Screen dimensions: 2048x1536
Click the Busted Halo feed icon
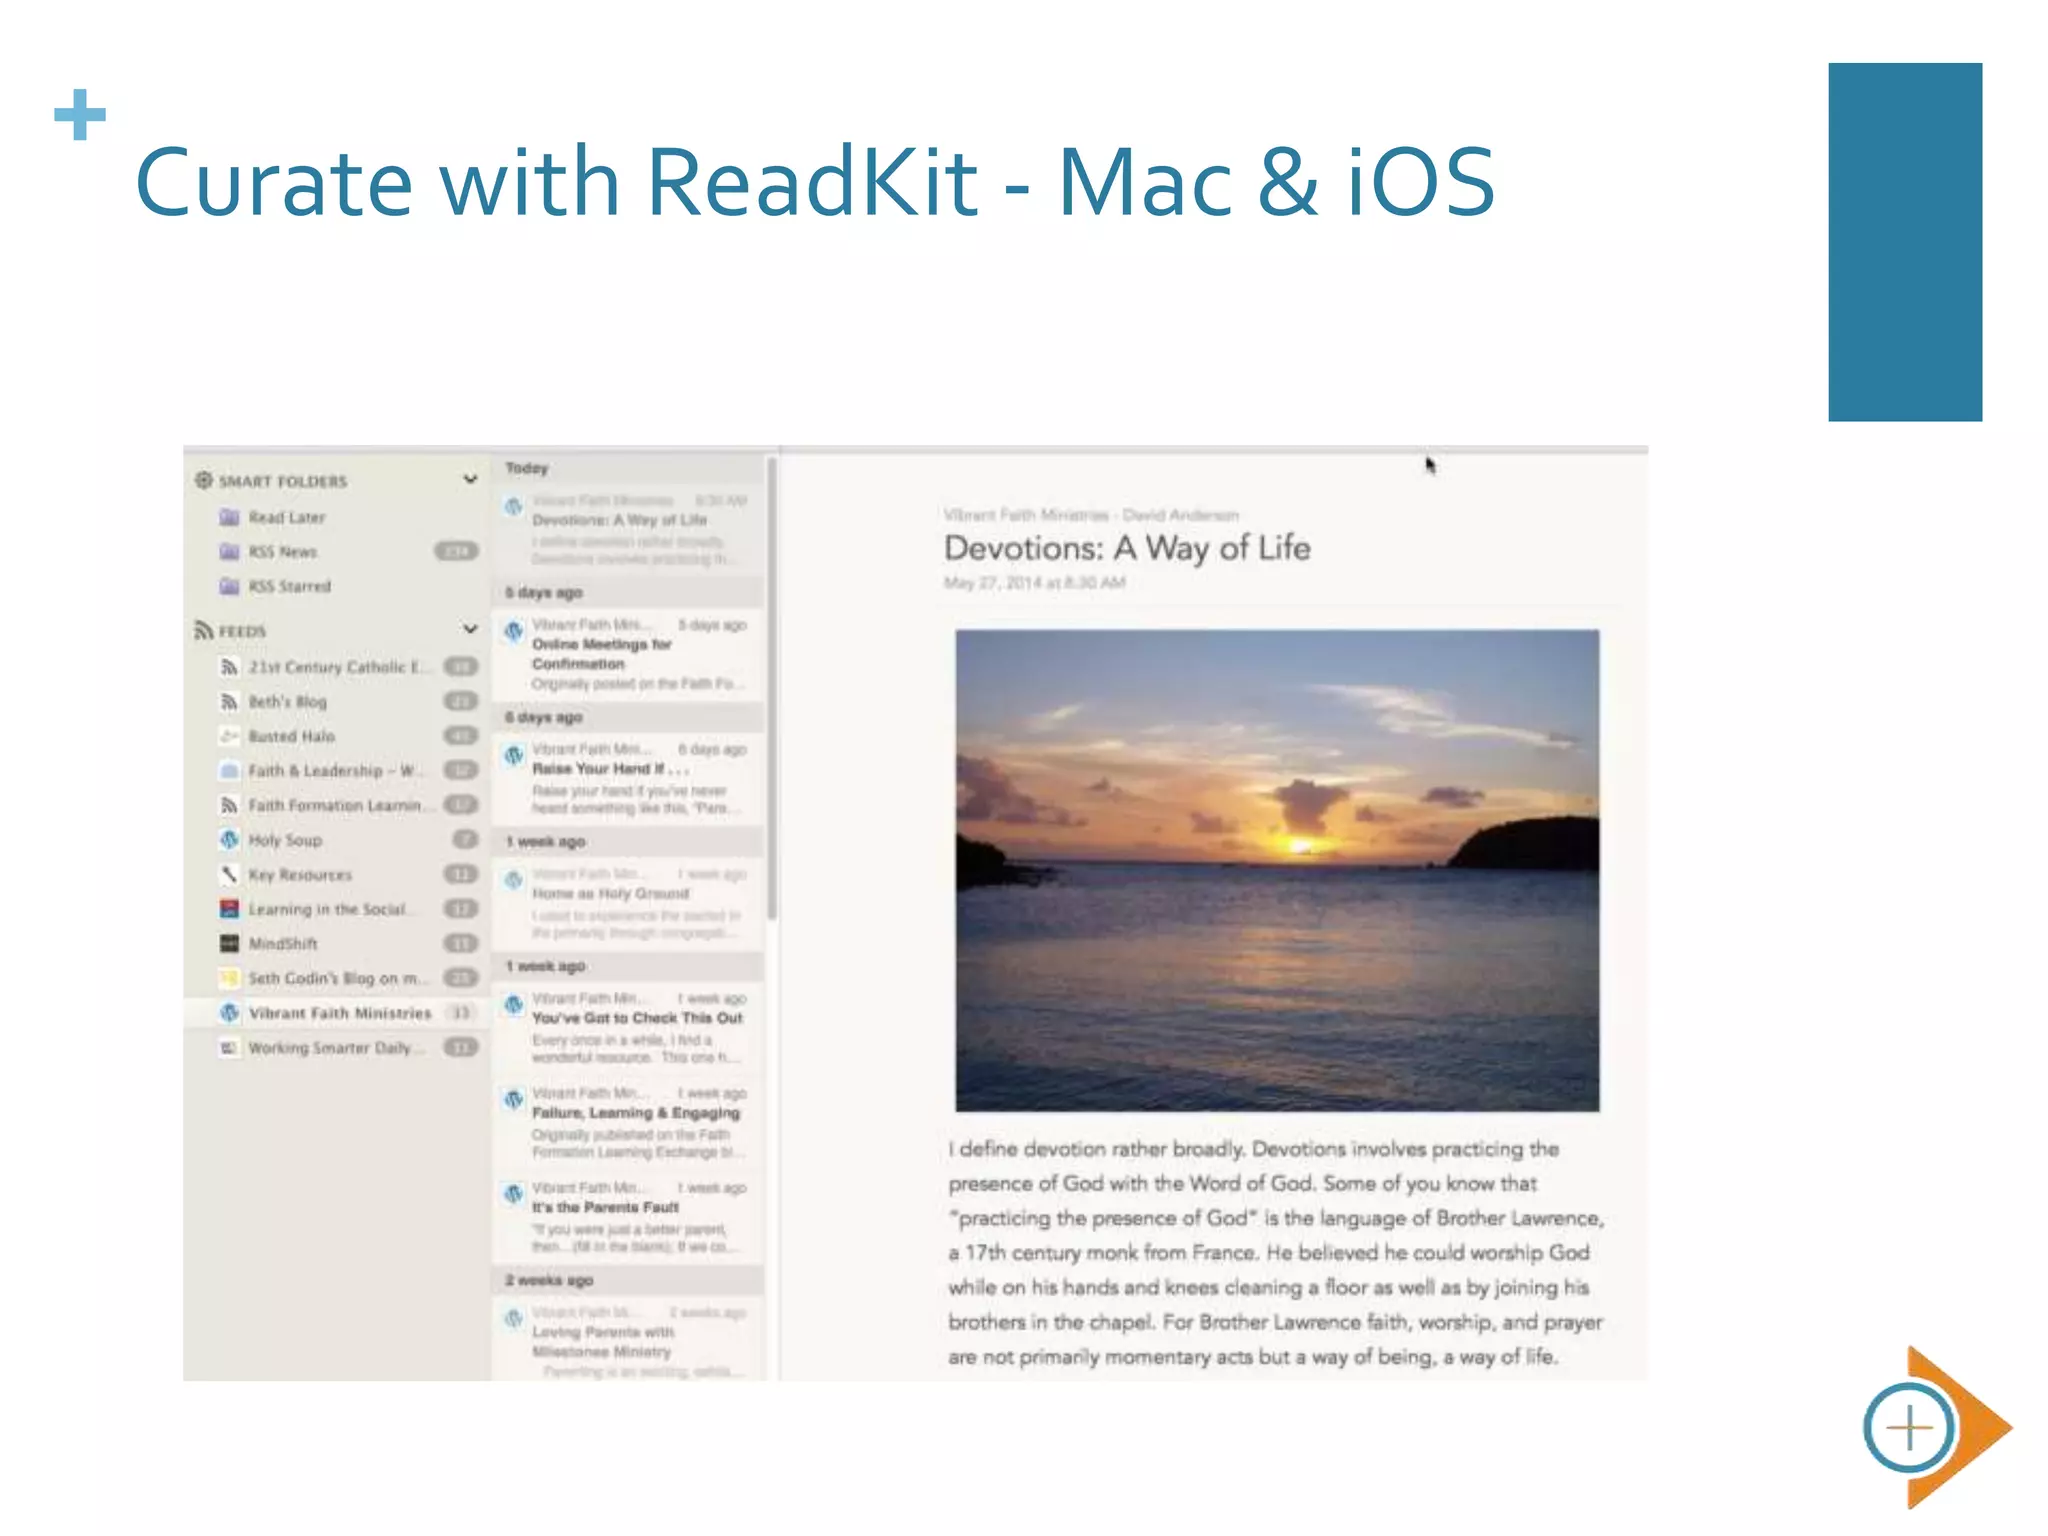point(229,736)
